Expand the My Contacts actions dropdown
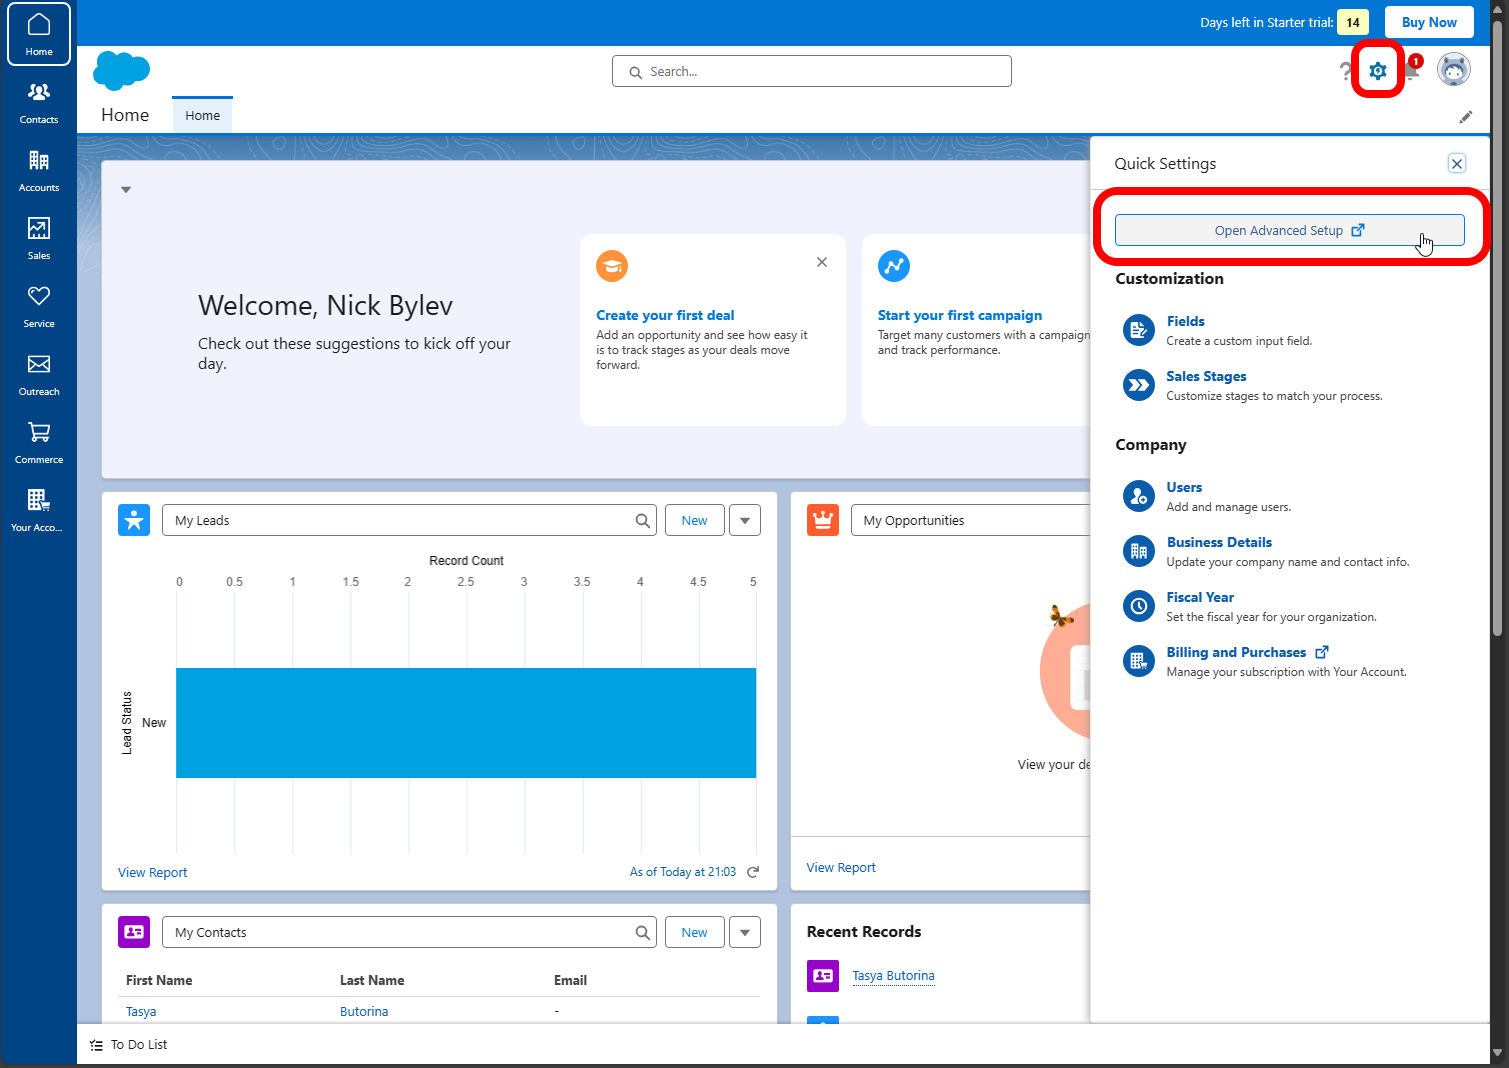This screenshot has width=1509, height=1068. coord(745,932)
